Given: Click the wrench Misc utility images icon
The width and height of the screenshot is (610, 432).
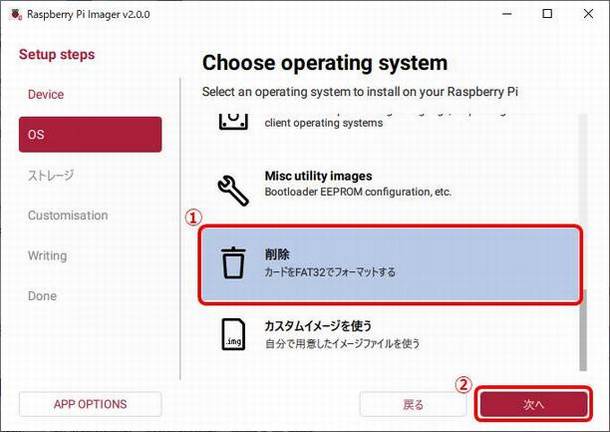Looking at the screenshot, I should point(232,185).
